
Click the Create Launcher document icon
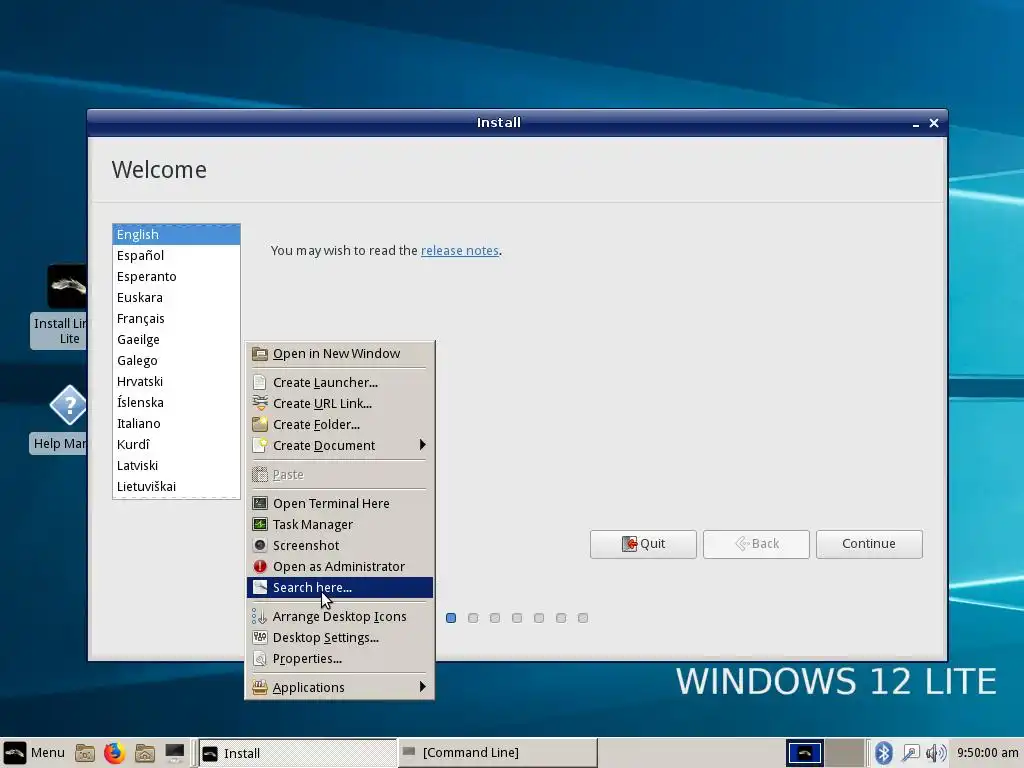click(260, 383)
